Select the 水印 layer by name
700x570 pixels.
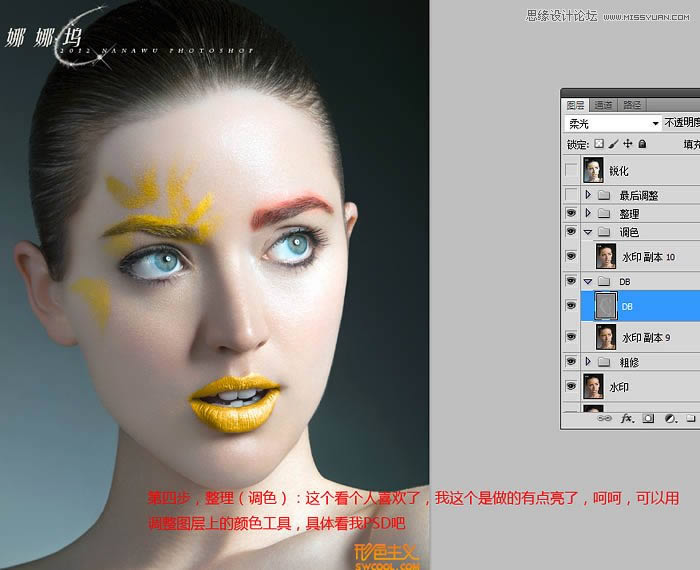tap(619, 387)
